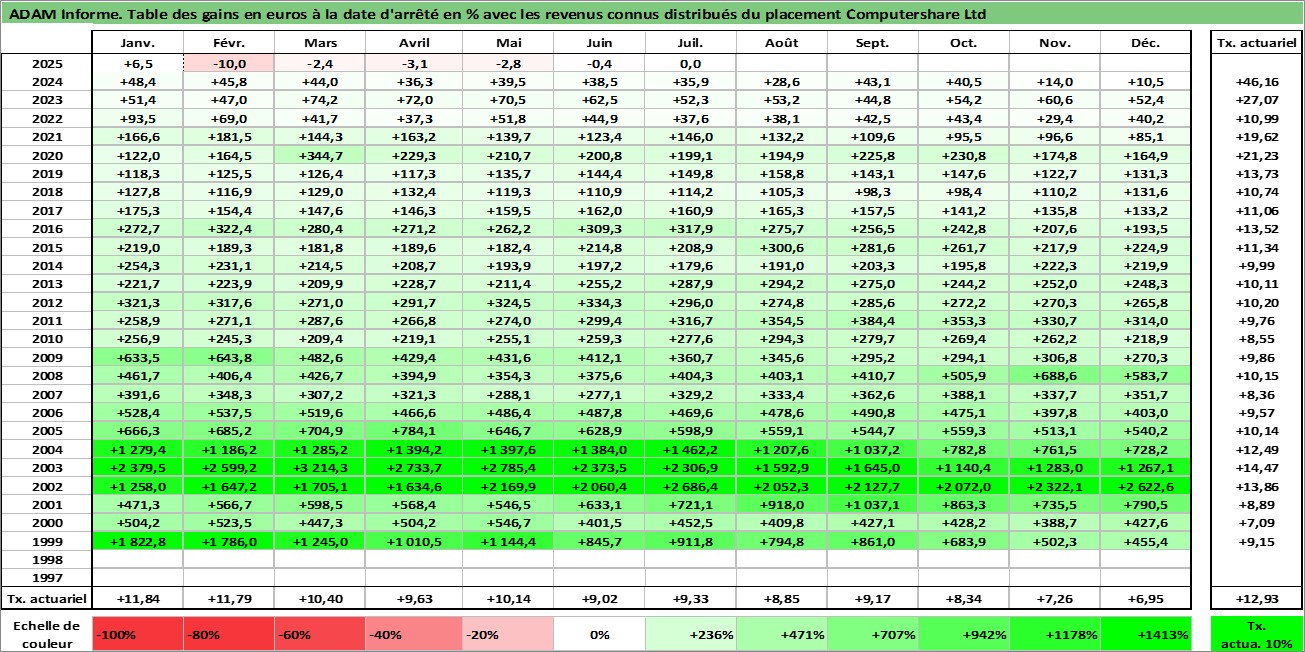Select the 2025 Janv. cell showing +6,5
The height and width of the screenshot is (652, 1305).
point(137,63)
